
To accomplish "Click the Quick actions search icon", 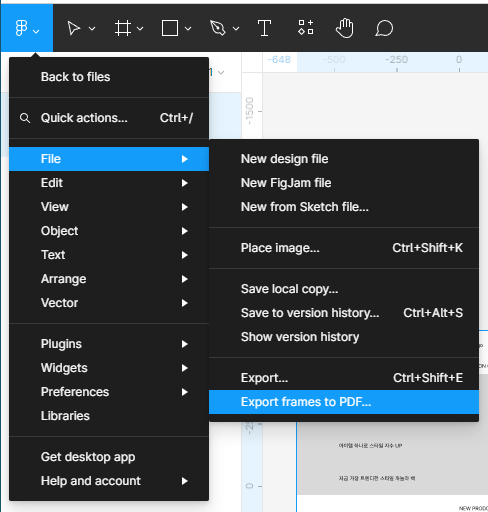I will pyautogui.click(x=25, y=118).
